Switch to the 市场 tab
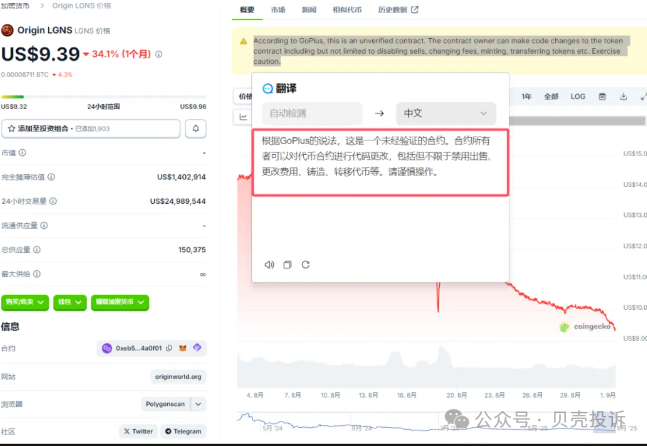 coord(277,9)
